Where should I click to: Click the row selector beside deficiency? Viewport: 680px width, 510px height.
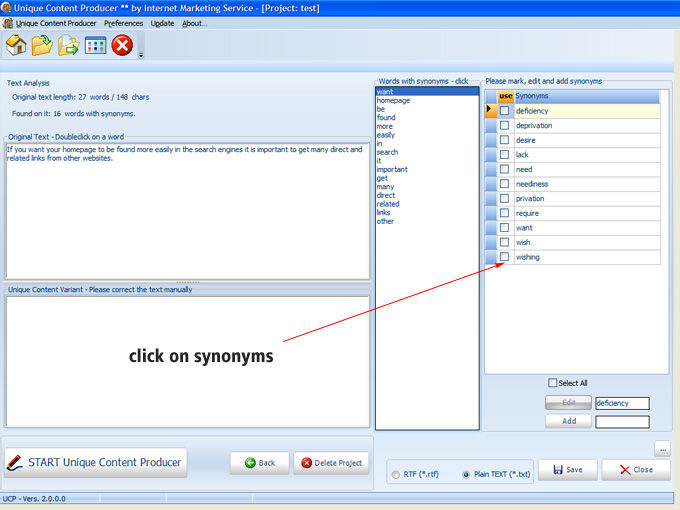tap(490, 111)
